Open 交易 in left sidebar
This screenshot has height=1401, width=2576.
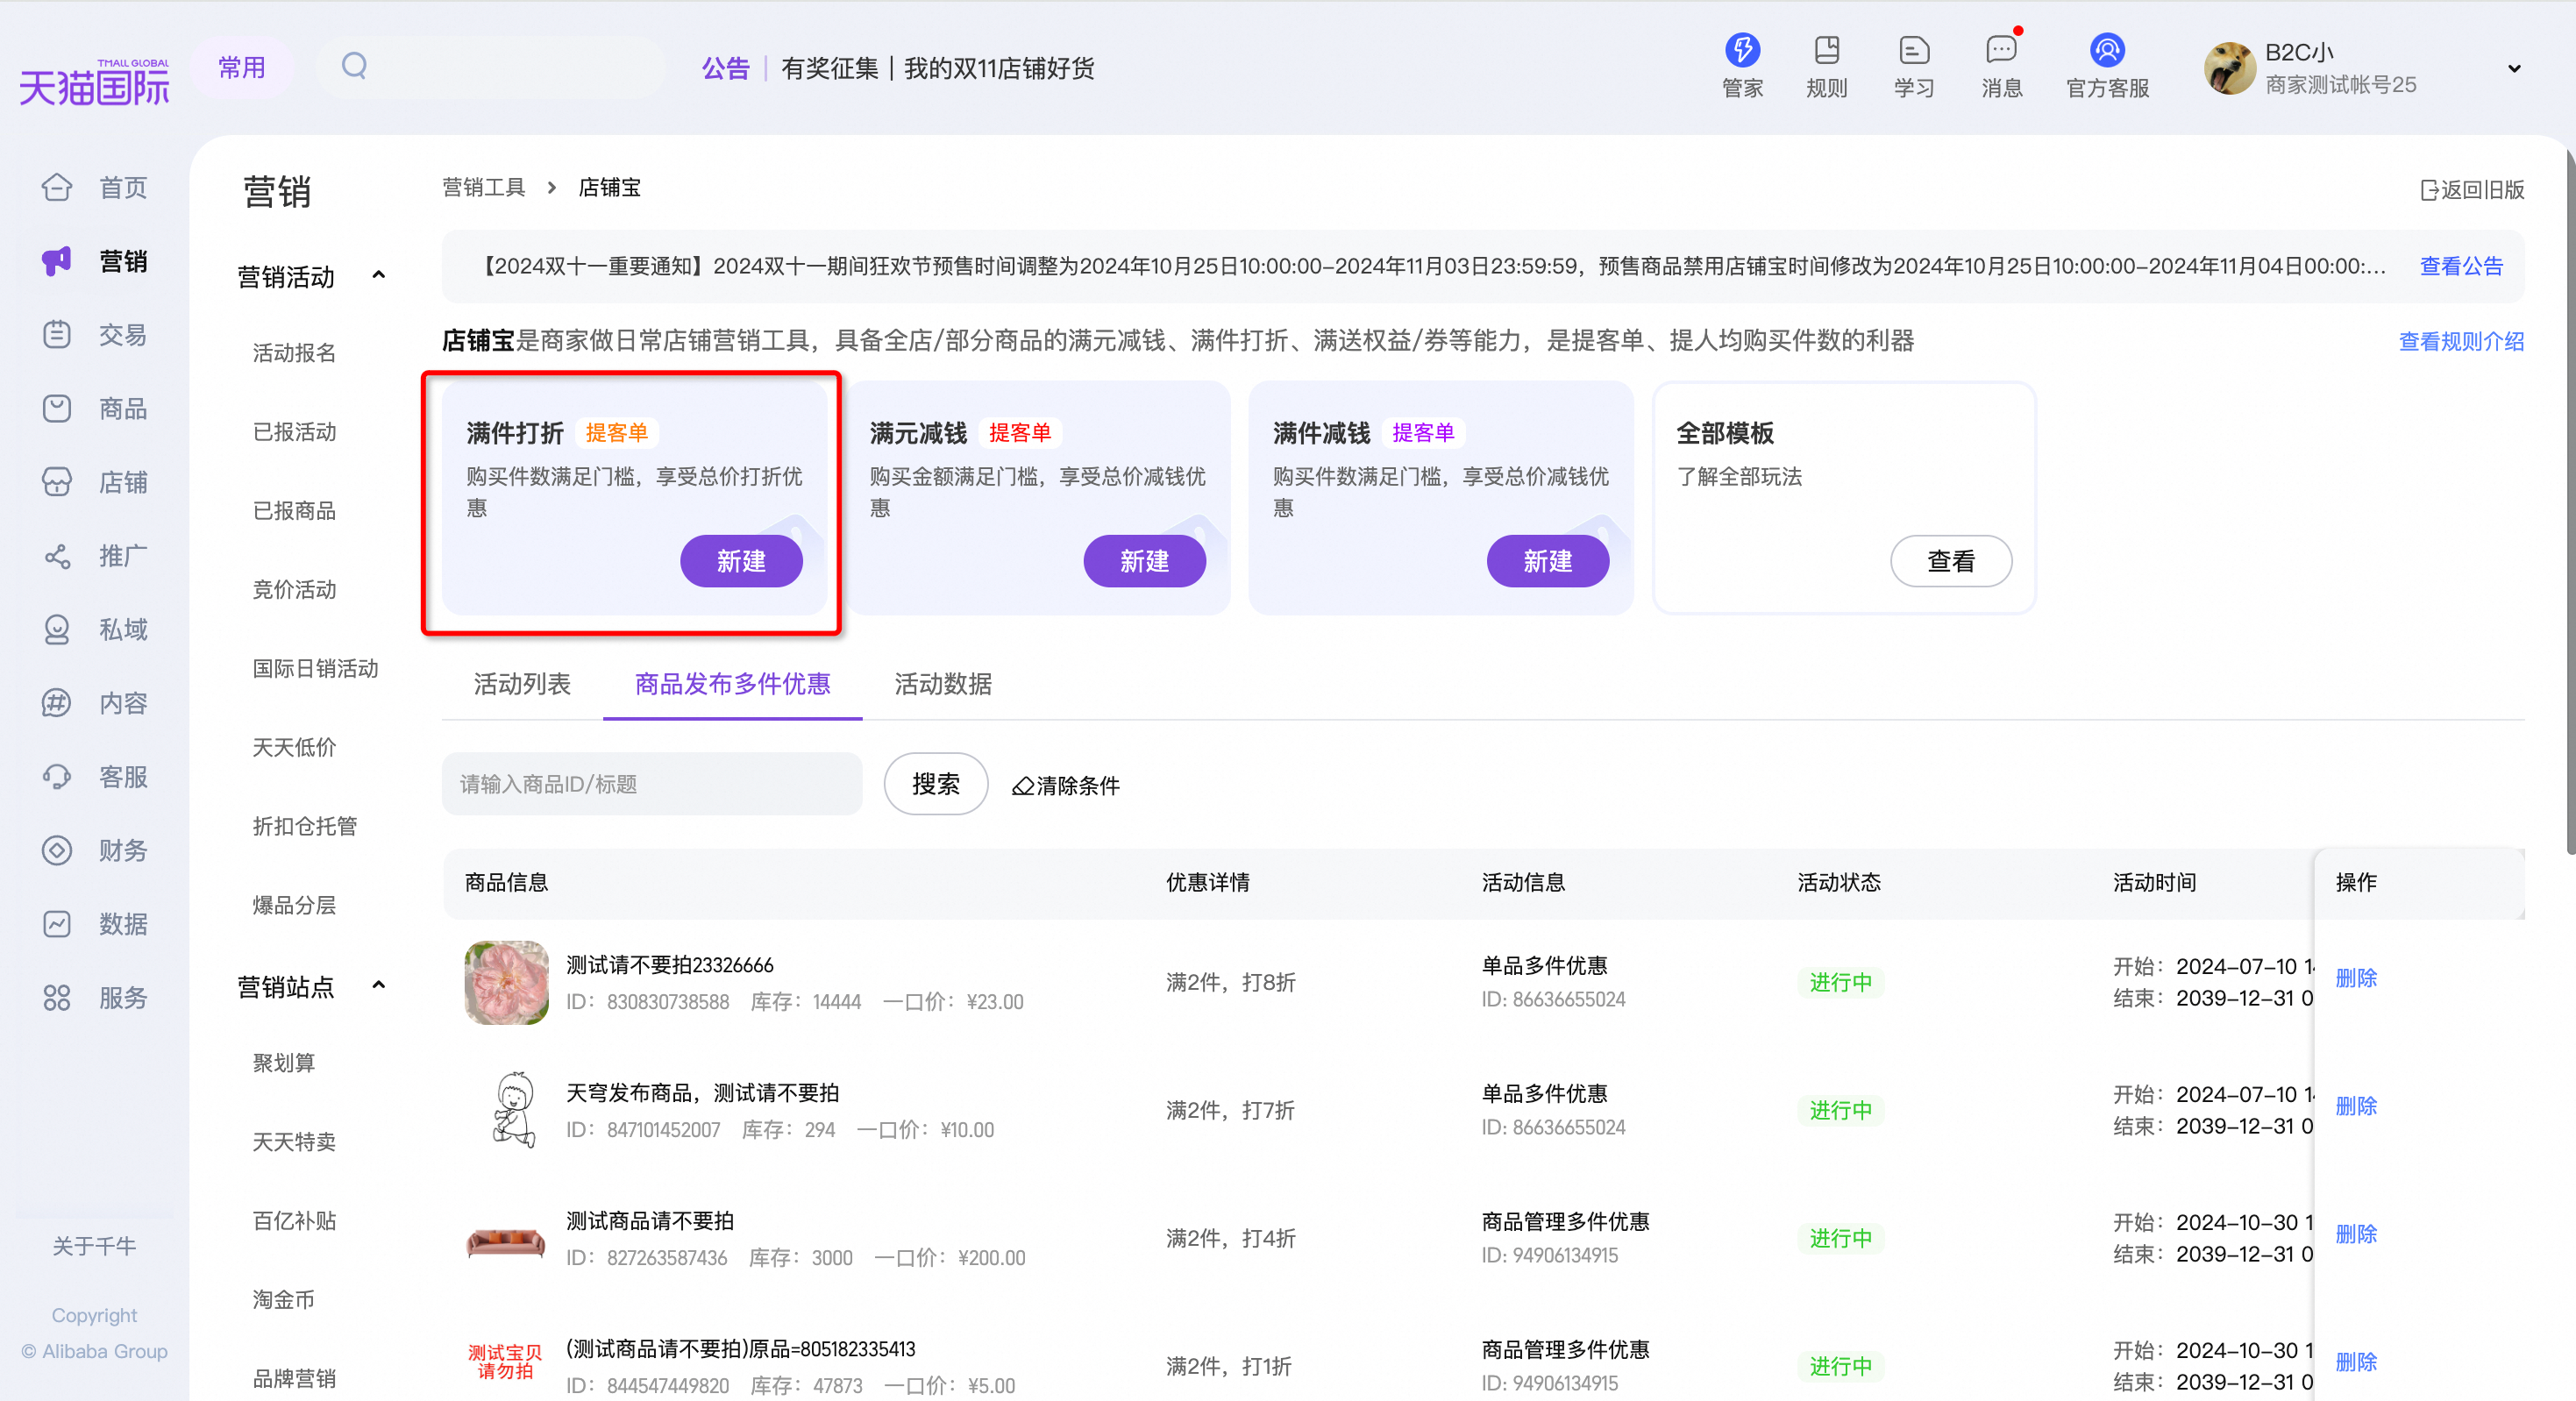pyautogui.click(x=95, y=334)
